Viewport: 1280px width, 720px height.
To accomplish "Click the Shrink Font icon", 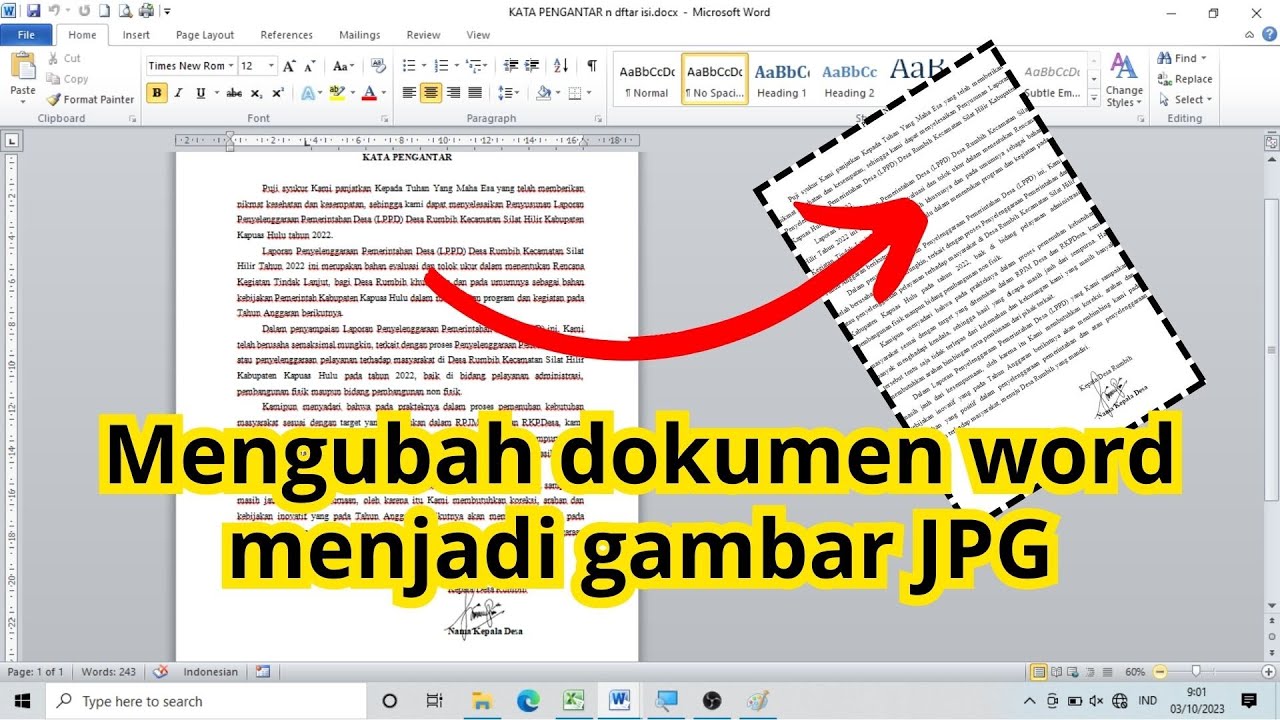I will click(x=310, y=66).
